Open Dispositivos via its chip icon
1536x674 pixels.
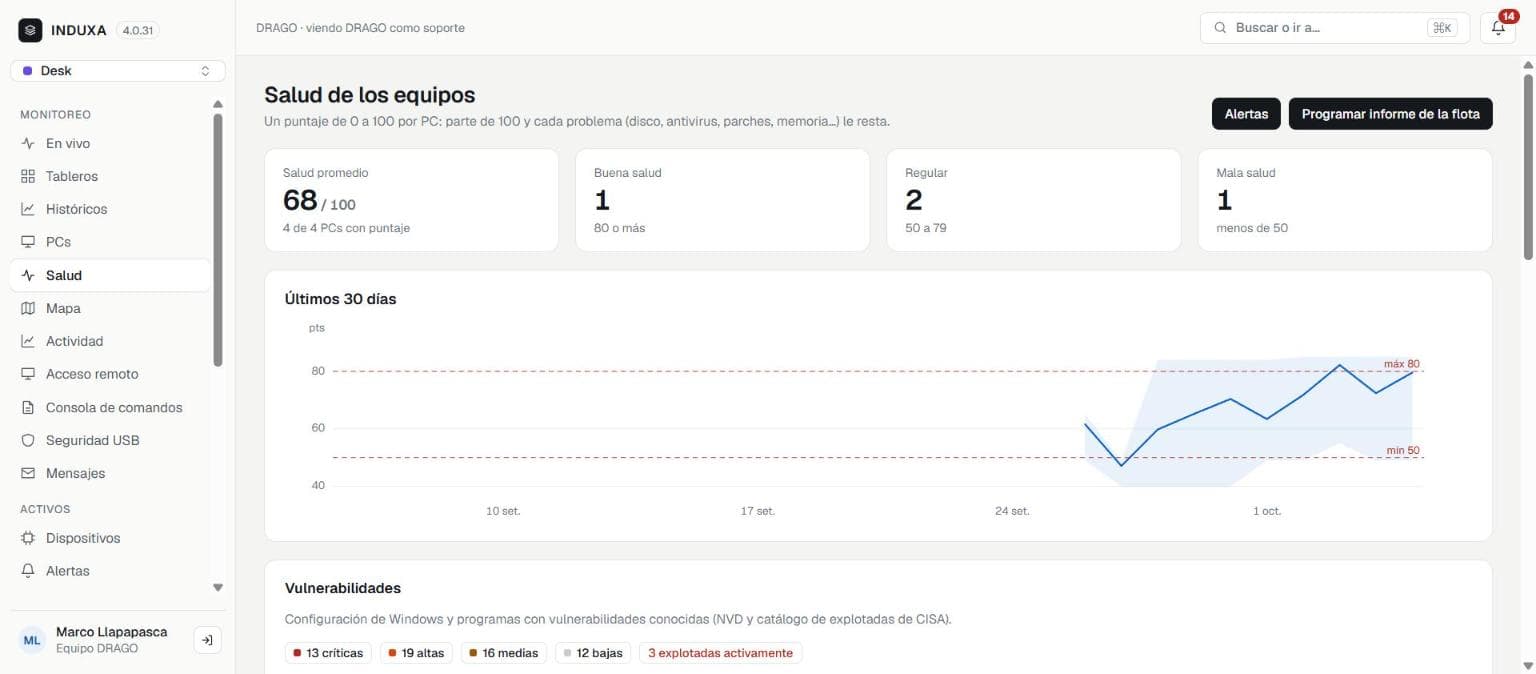point(28,538)
